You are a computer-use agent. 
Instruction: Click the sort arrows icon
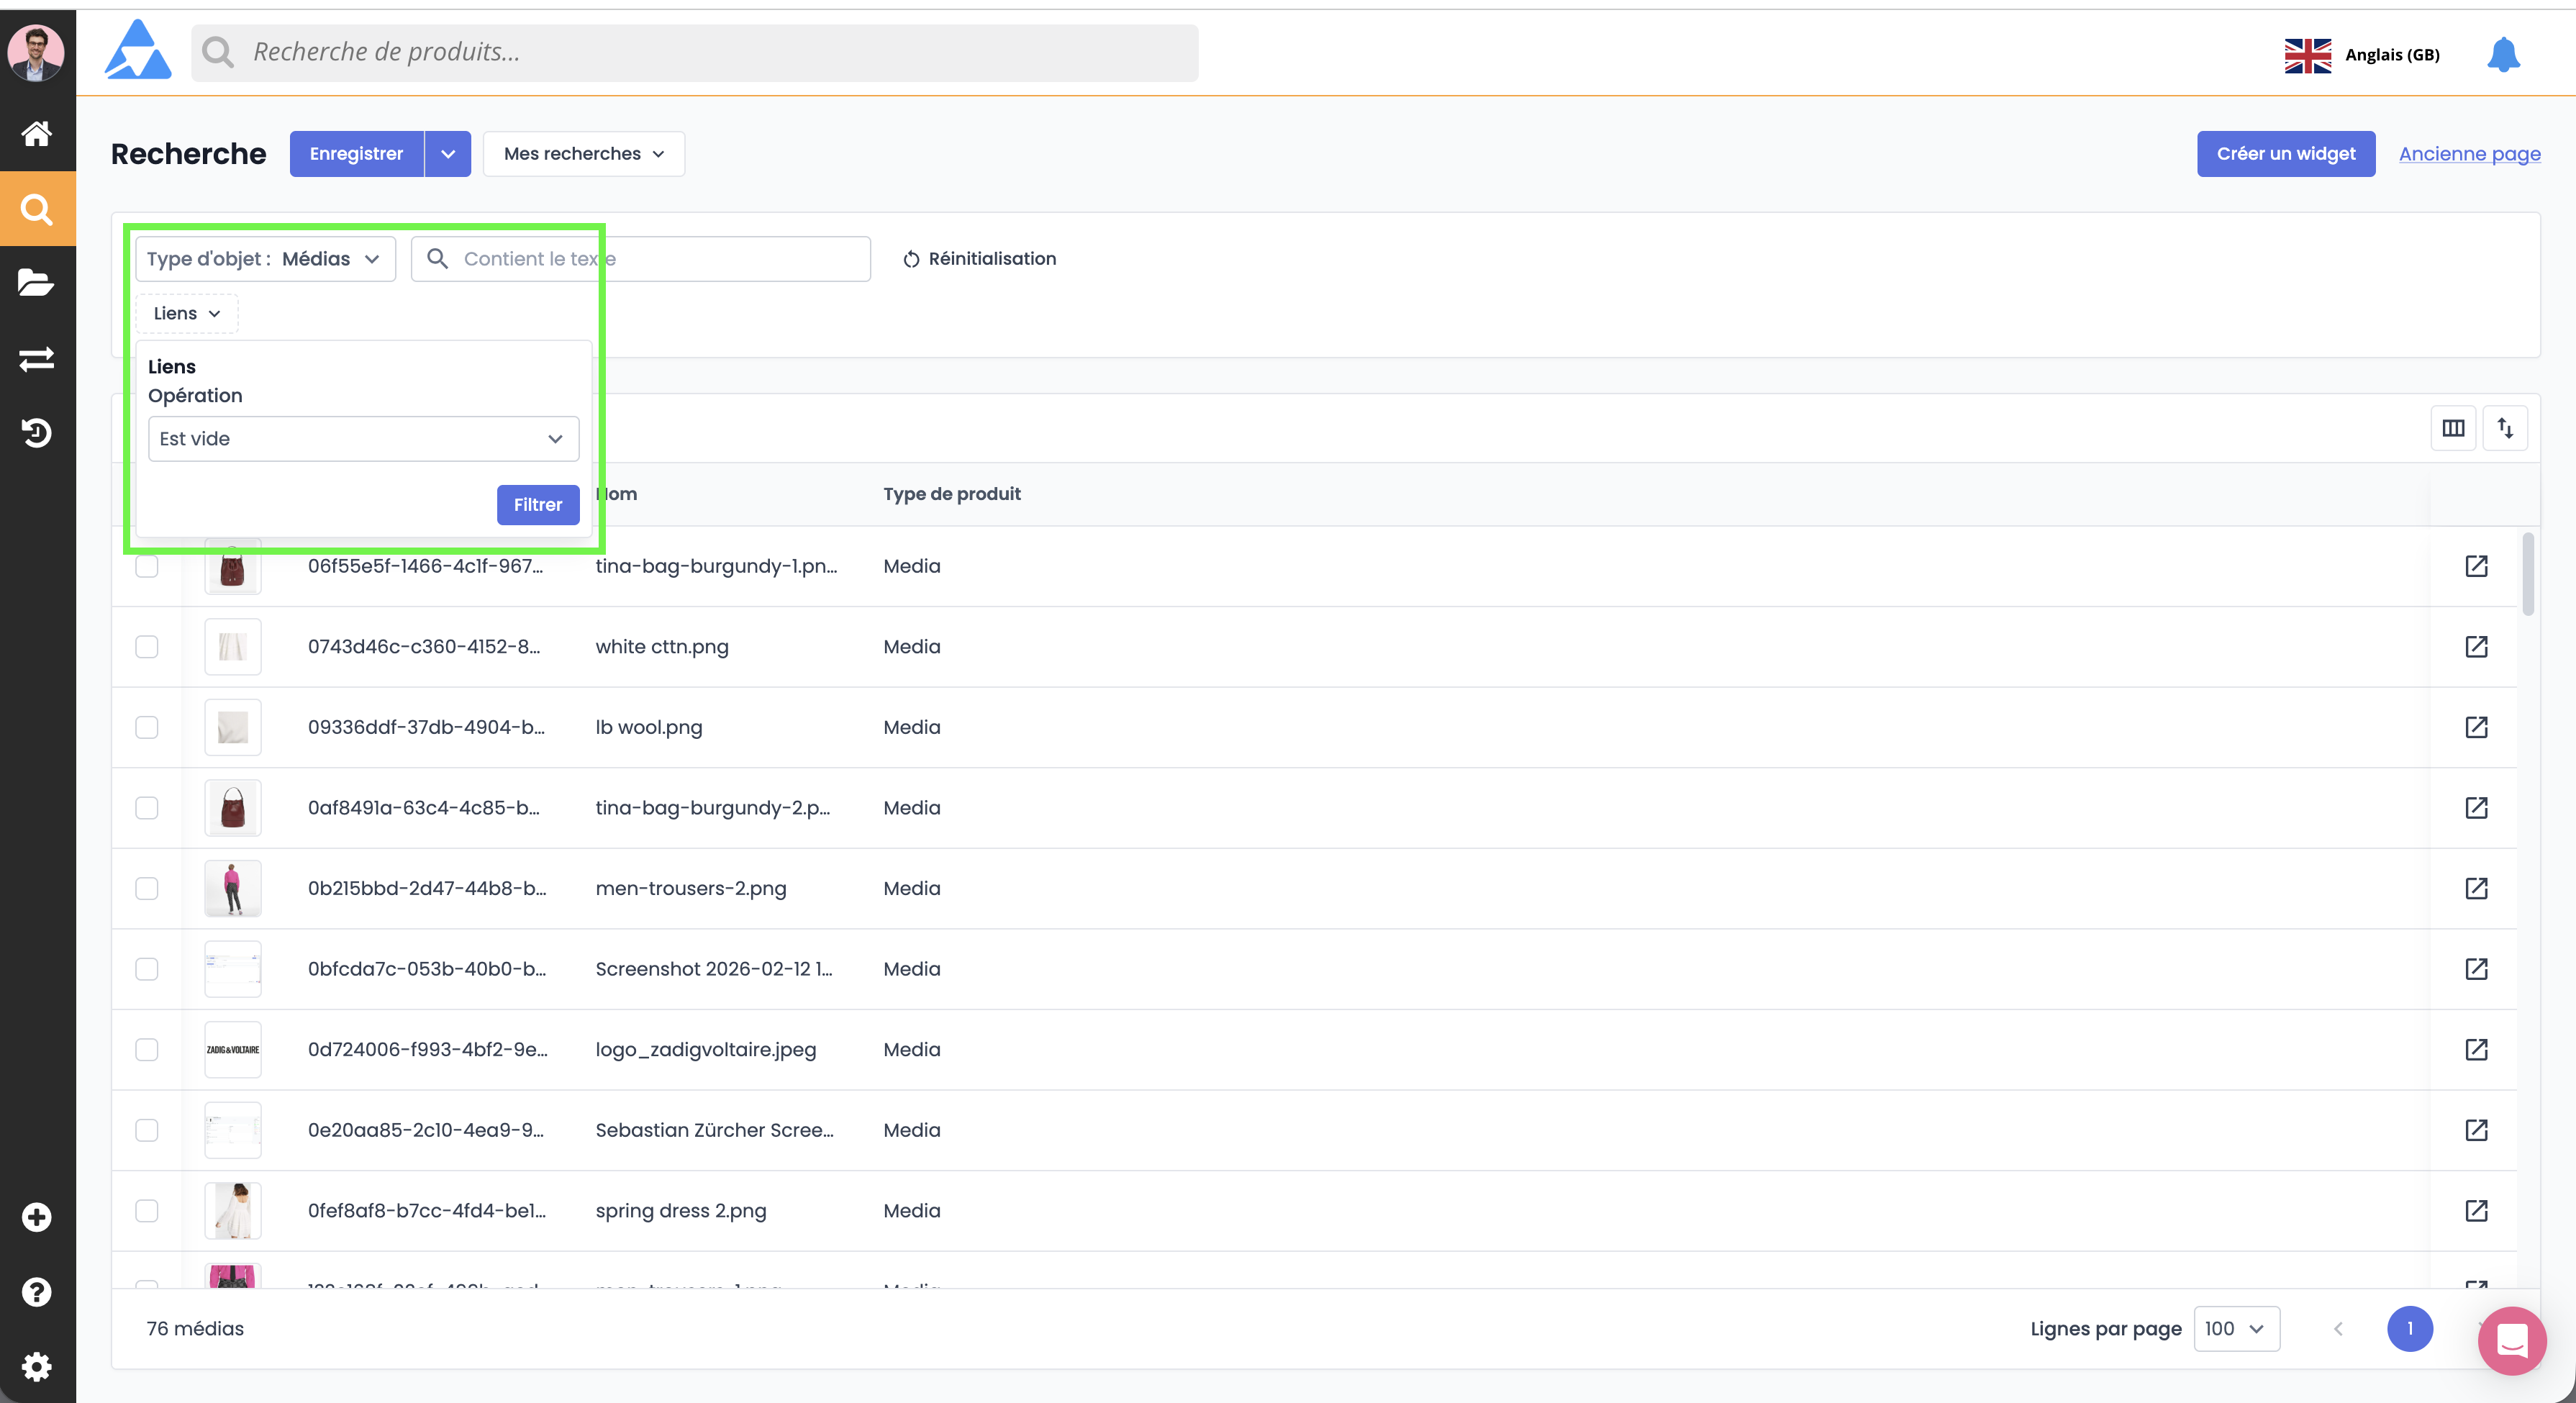tap(2505, 428)
